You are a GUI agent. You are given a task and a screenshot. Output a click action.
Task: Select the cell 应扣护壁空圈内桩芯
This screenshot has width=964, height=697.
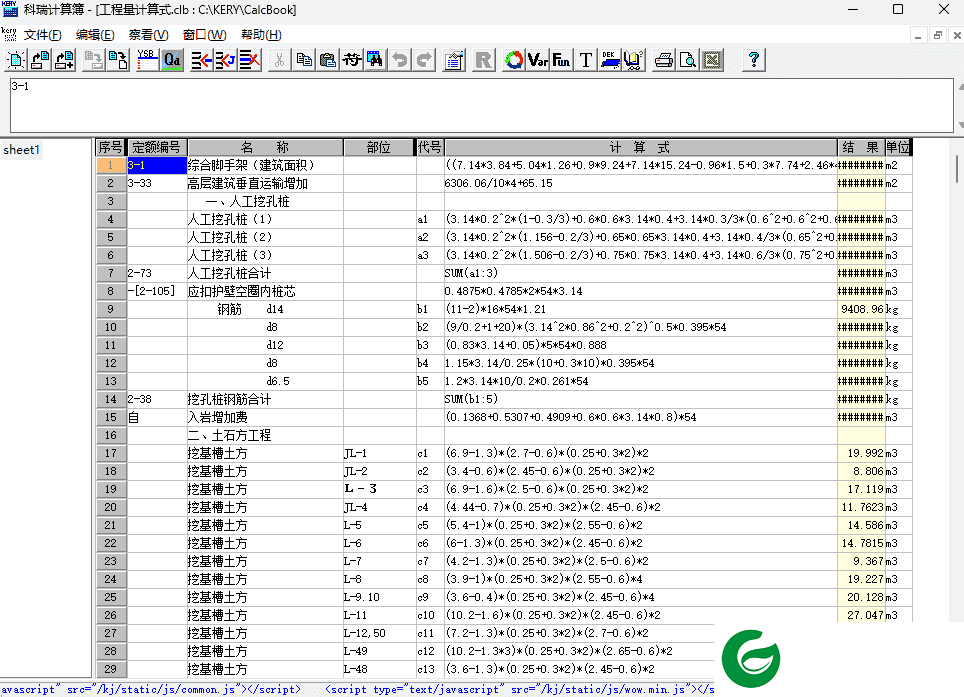coord(265,291)
